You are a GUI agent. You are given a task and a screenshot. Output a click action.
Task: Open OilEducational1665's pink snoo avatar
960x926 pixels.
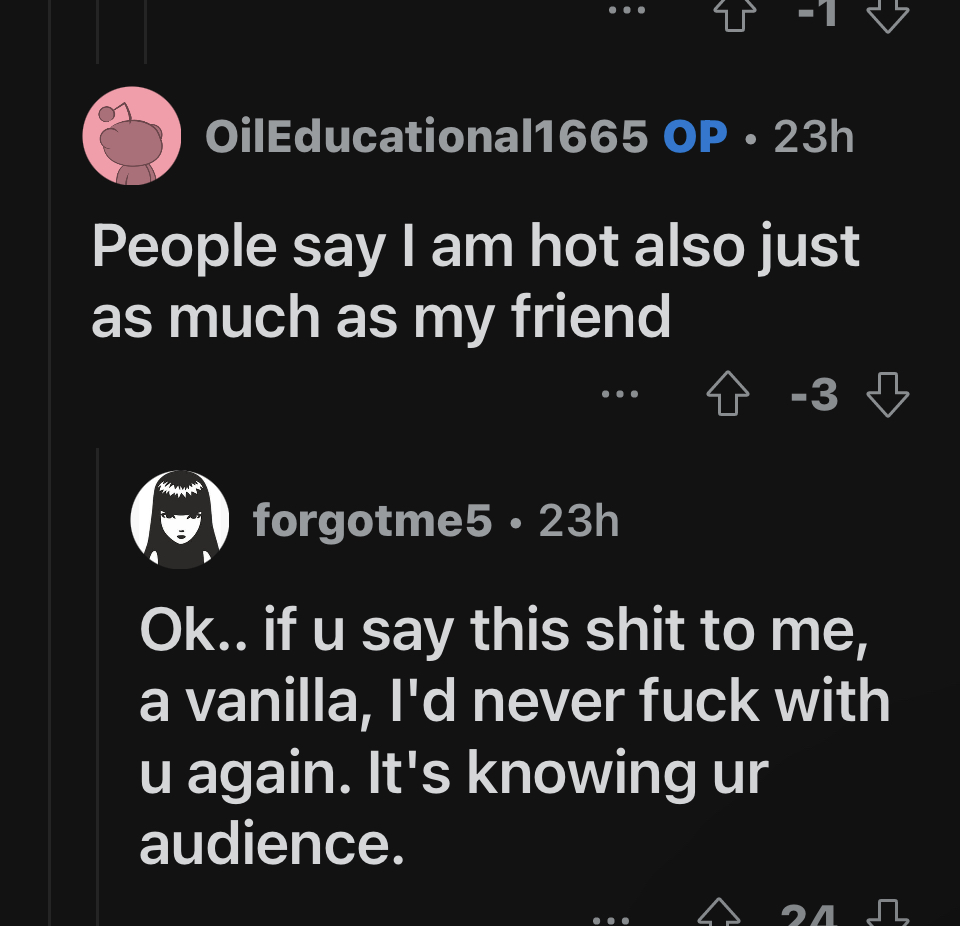click(x=132, y=135)
